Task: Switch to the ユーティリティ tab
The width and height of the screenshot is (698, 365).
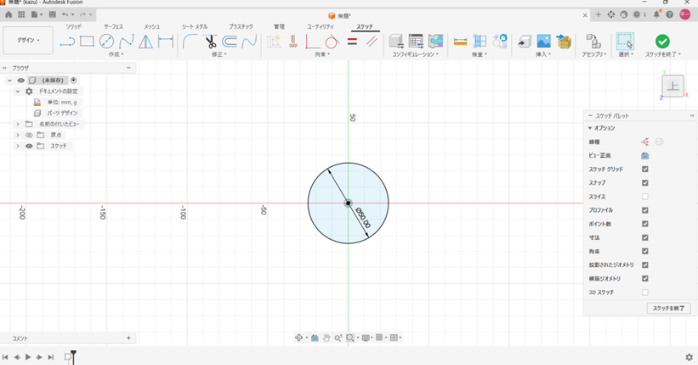Action: point(320,27)
